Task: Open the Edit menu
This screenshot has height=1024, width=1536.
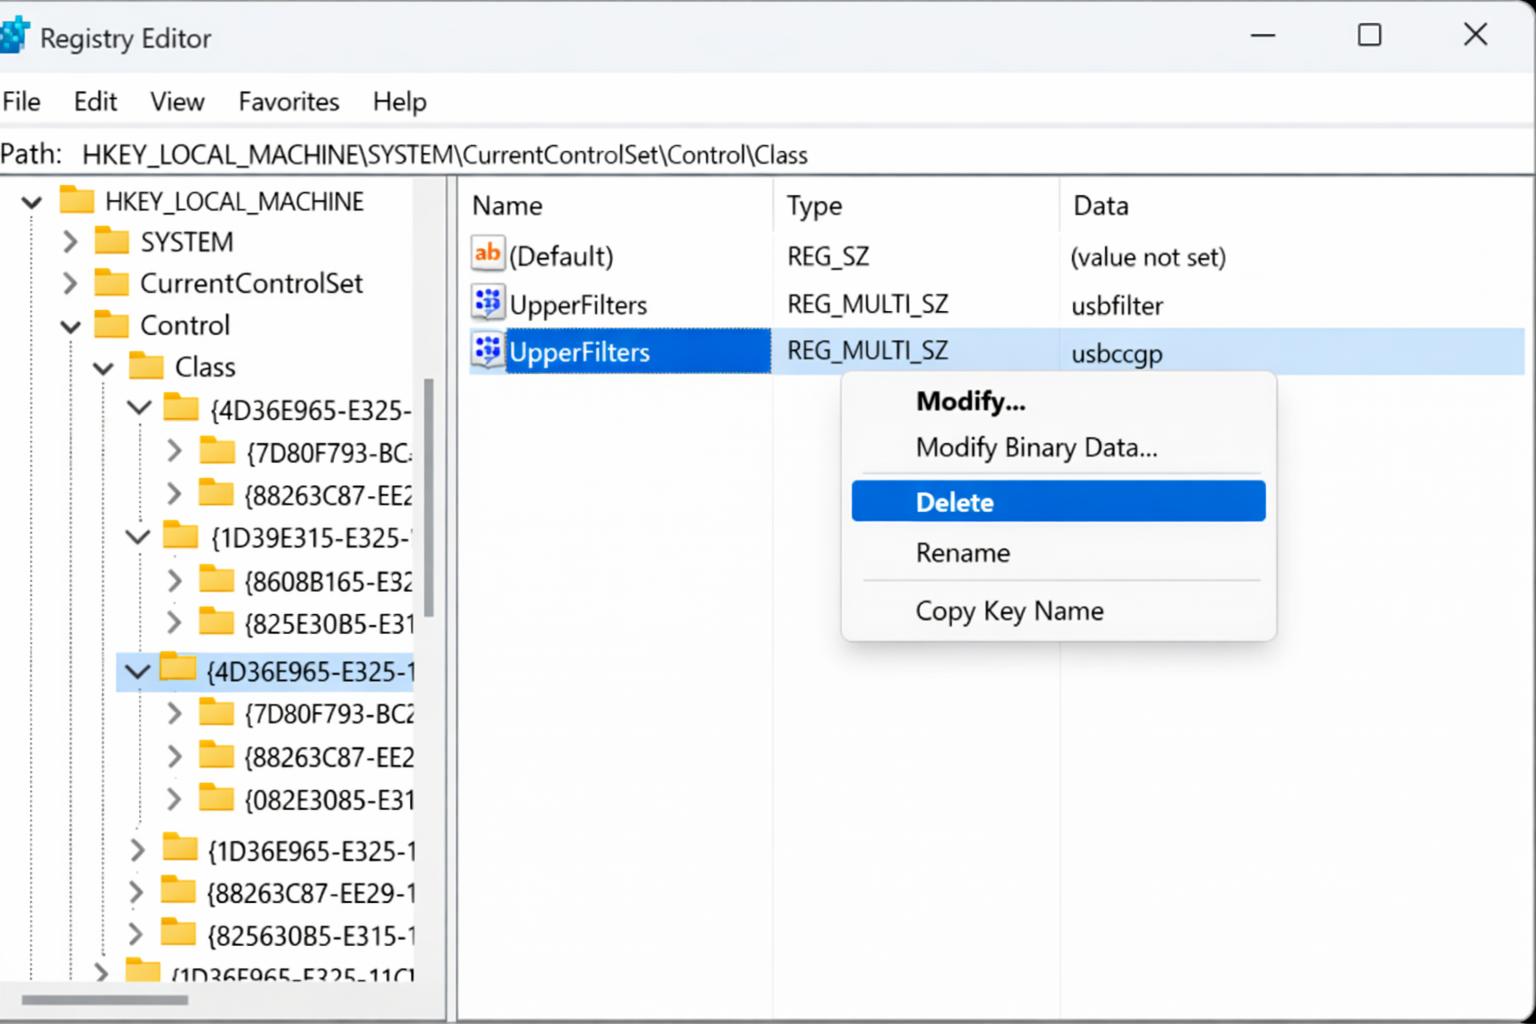Action: [x=94, y=101]
